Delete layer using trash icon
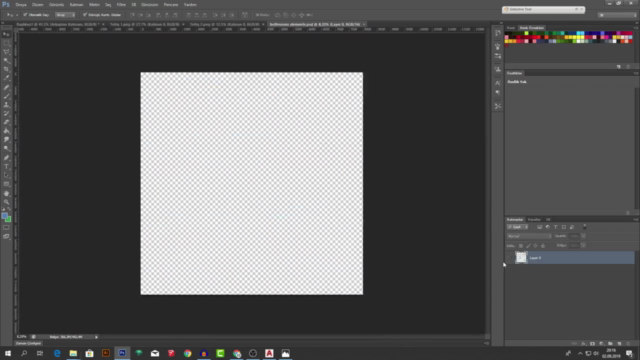This screenshot has height=360, width=640. [x=628, y=344]
